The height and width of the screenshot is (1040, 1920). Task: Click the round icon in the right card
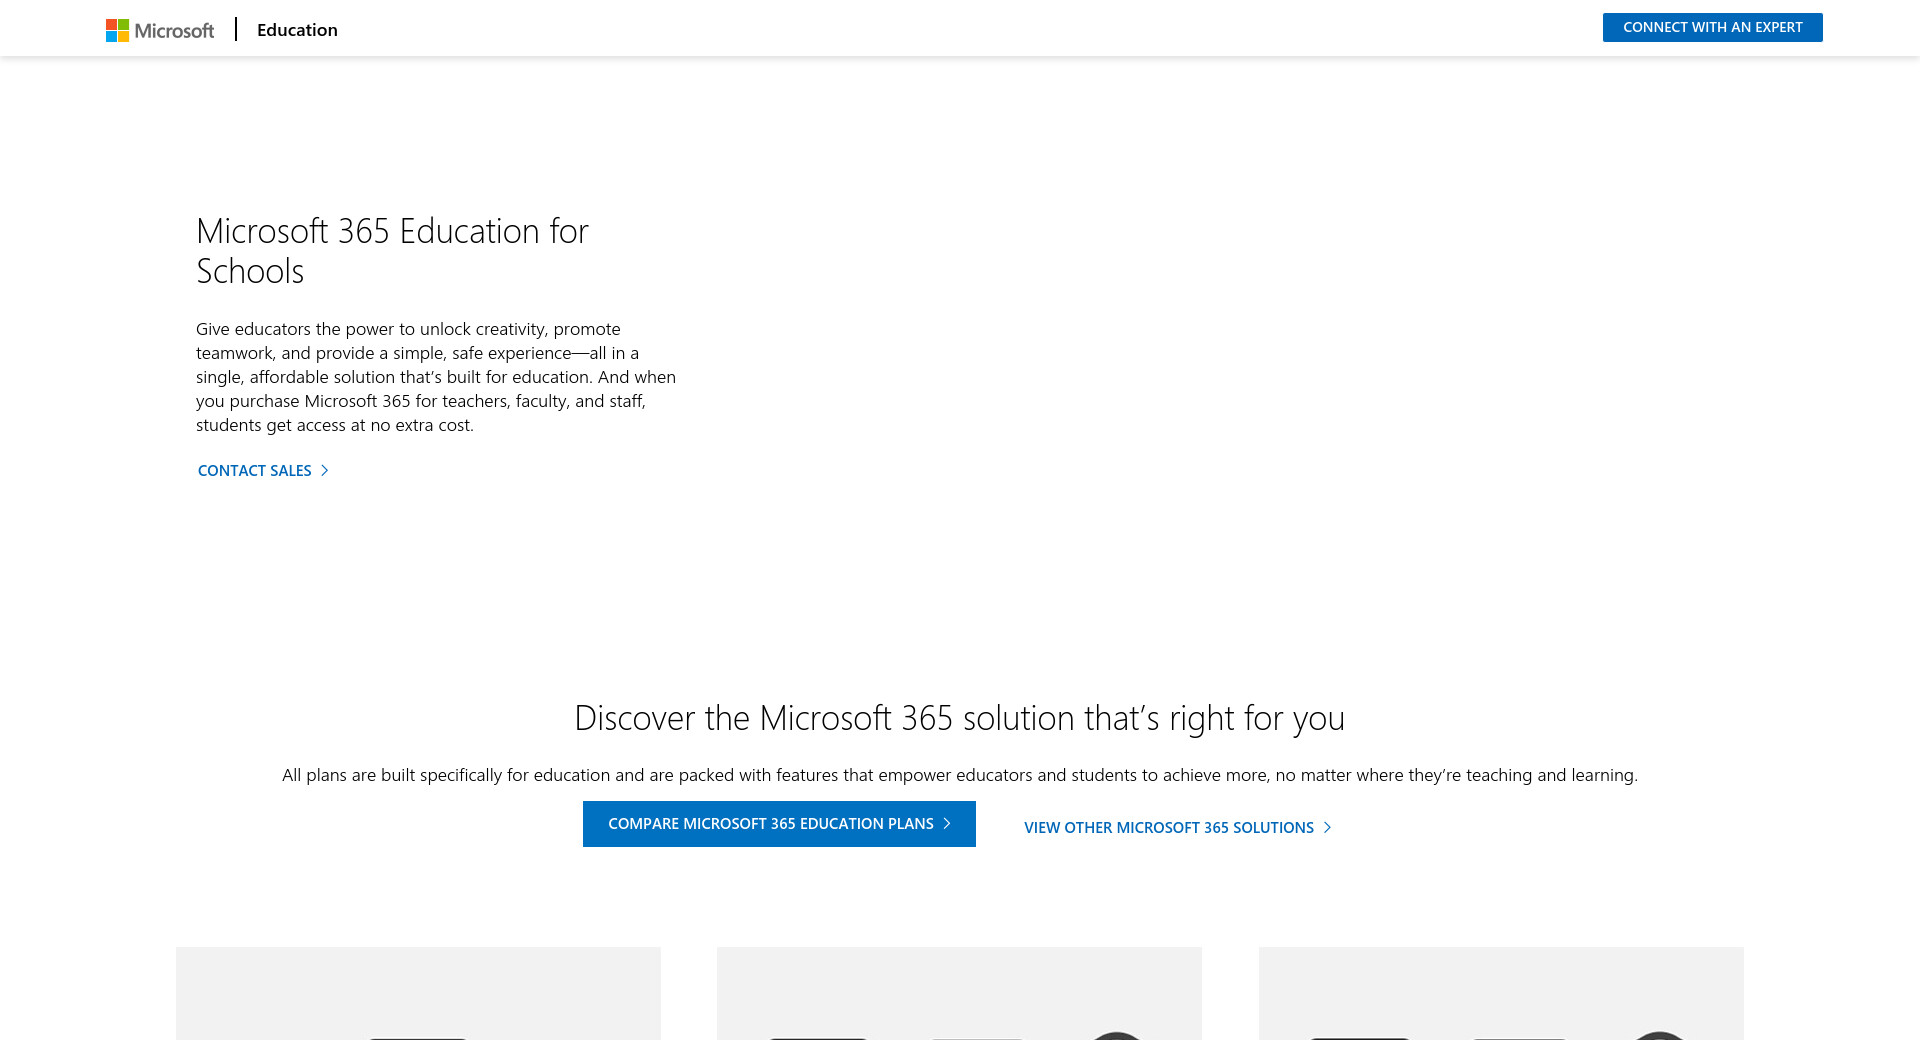(1658, 1035)
